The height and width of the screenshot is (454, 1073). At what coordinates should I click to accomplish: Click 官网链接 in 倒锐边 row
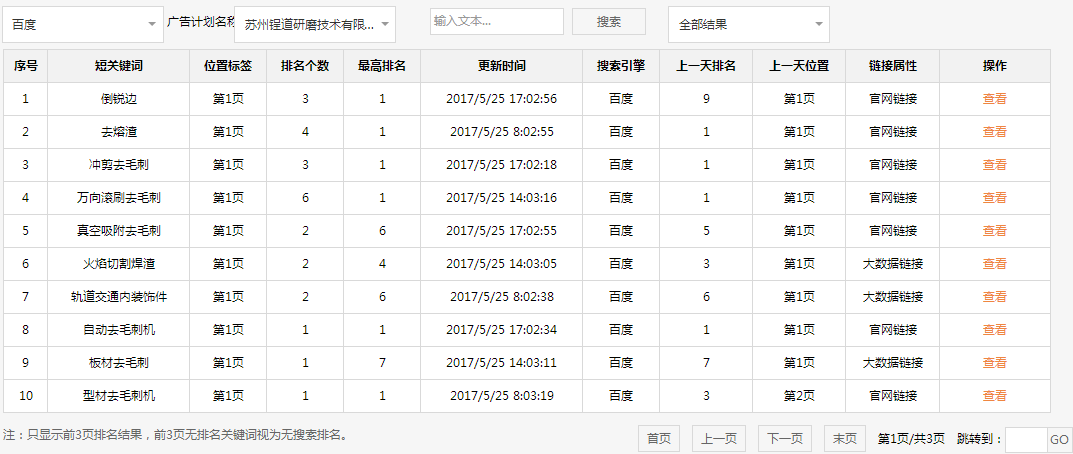click(893, 99)
